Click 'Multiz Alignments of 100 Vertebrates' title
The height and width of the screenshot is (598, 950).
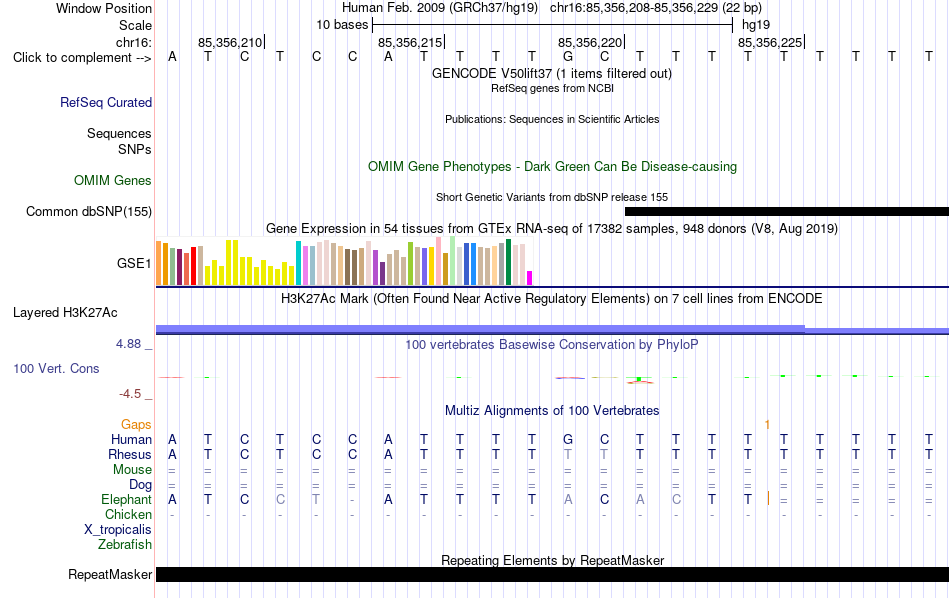coord(552,411)
